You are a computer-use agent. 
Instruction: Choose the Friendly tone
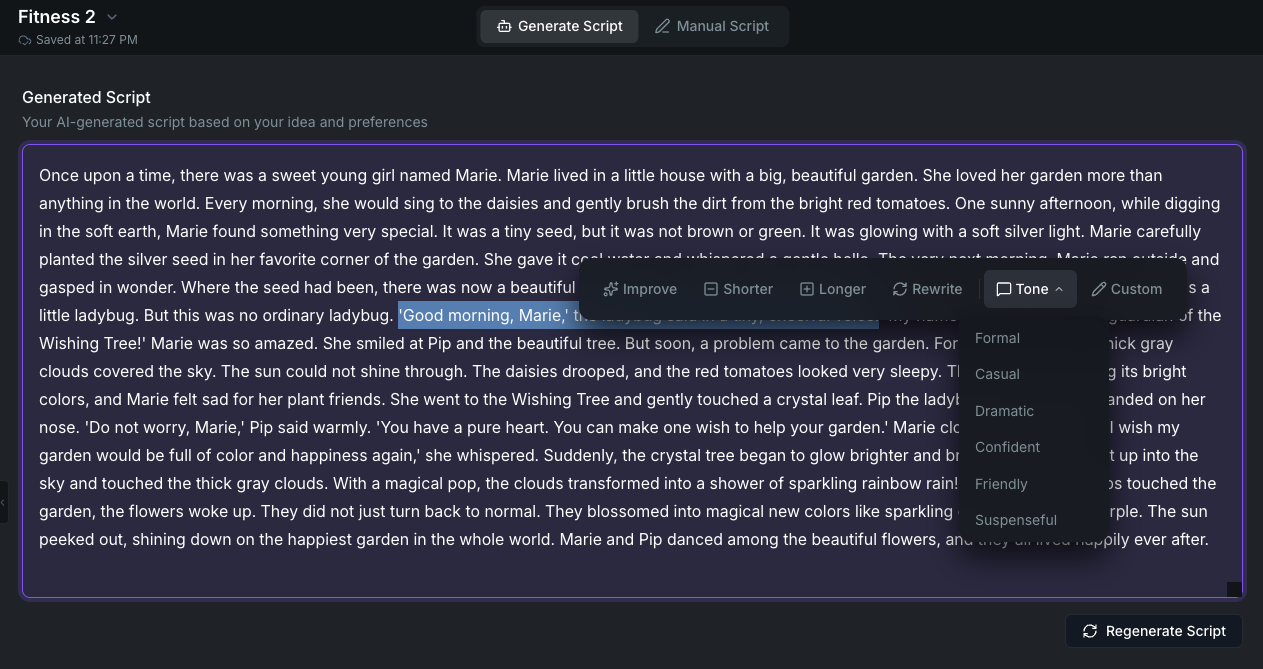(x=1001, y=484)
